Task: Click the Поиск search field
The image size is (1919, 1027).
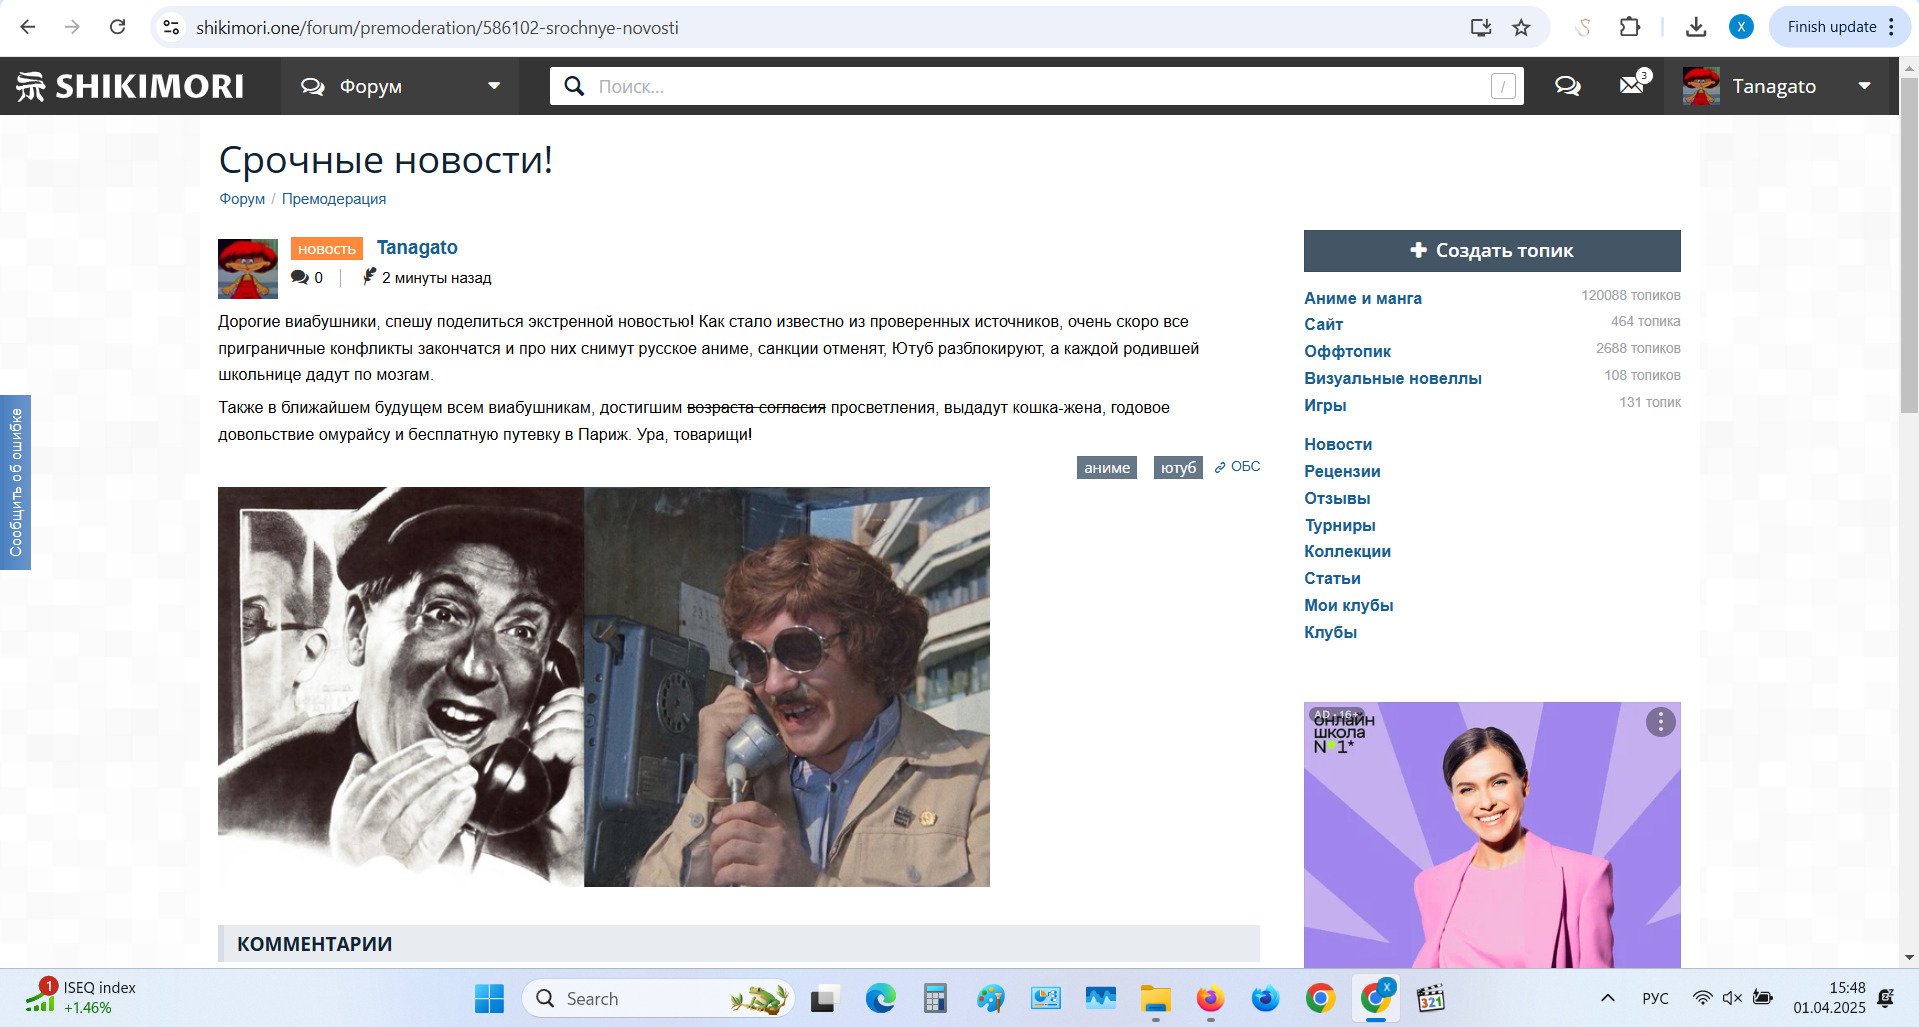Action: pyautogui.click(x=1040, y=87)
